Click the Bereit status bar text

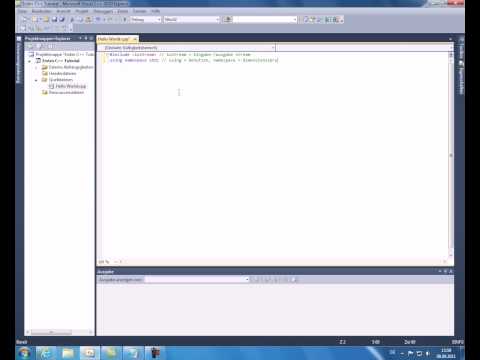pos(21,342)
